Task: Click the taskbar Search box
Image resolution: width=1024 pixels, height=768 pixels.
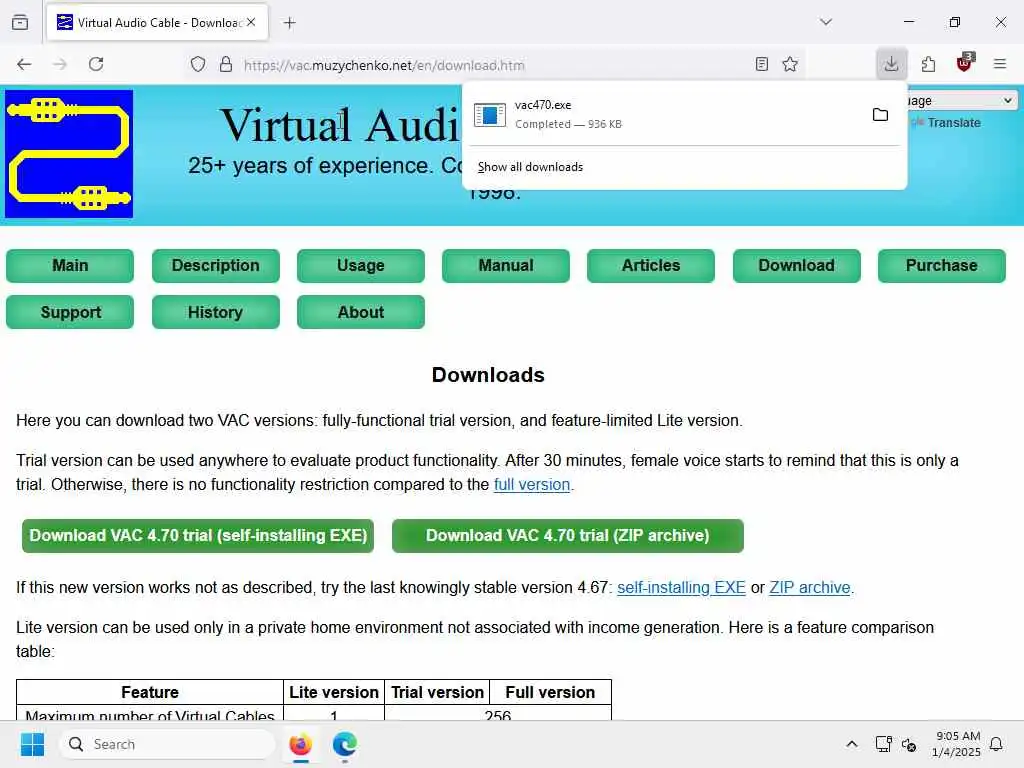Action: pos(167,744)
